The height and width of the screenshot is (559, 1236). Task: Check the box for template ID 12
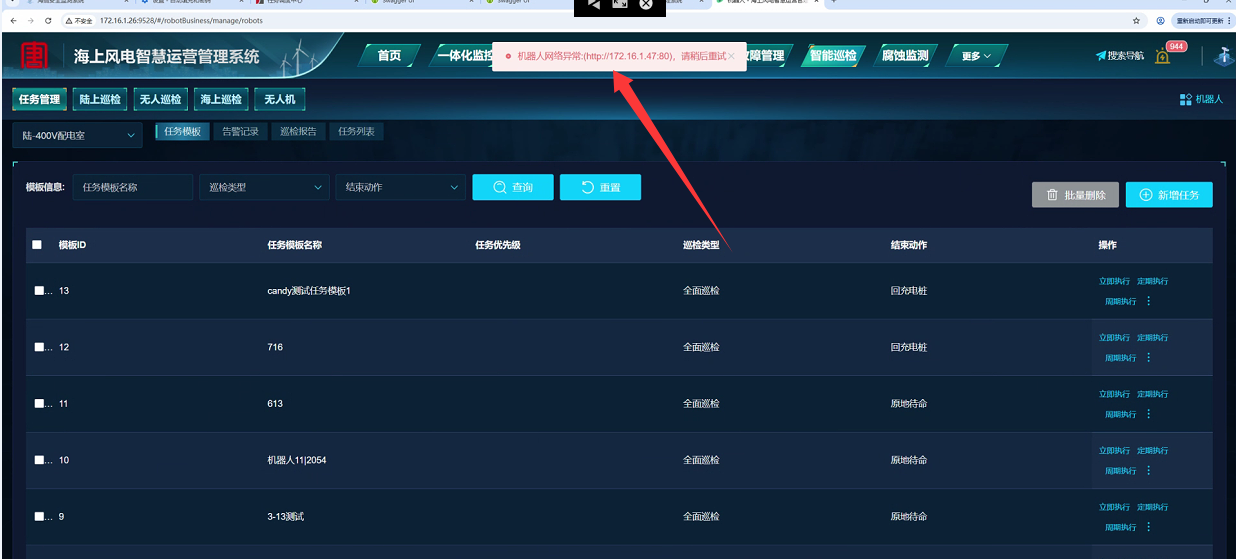point(40,347)
